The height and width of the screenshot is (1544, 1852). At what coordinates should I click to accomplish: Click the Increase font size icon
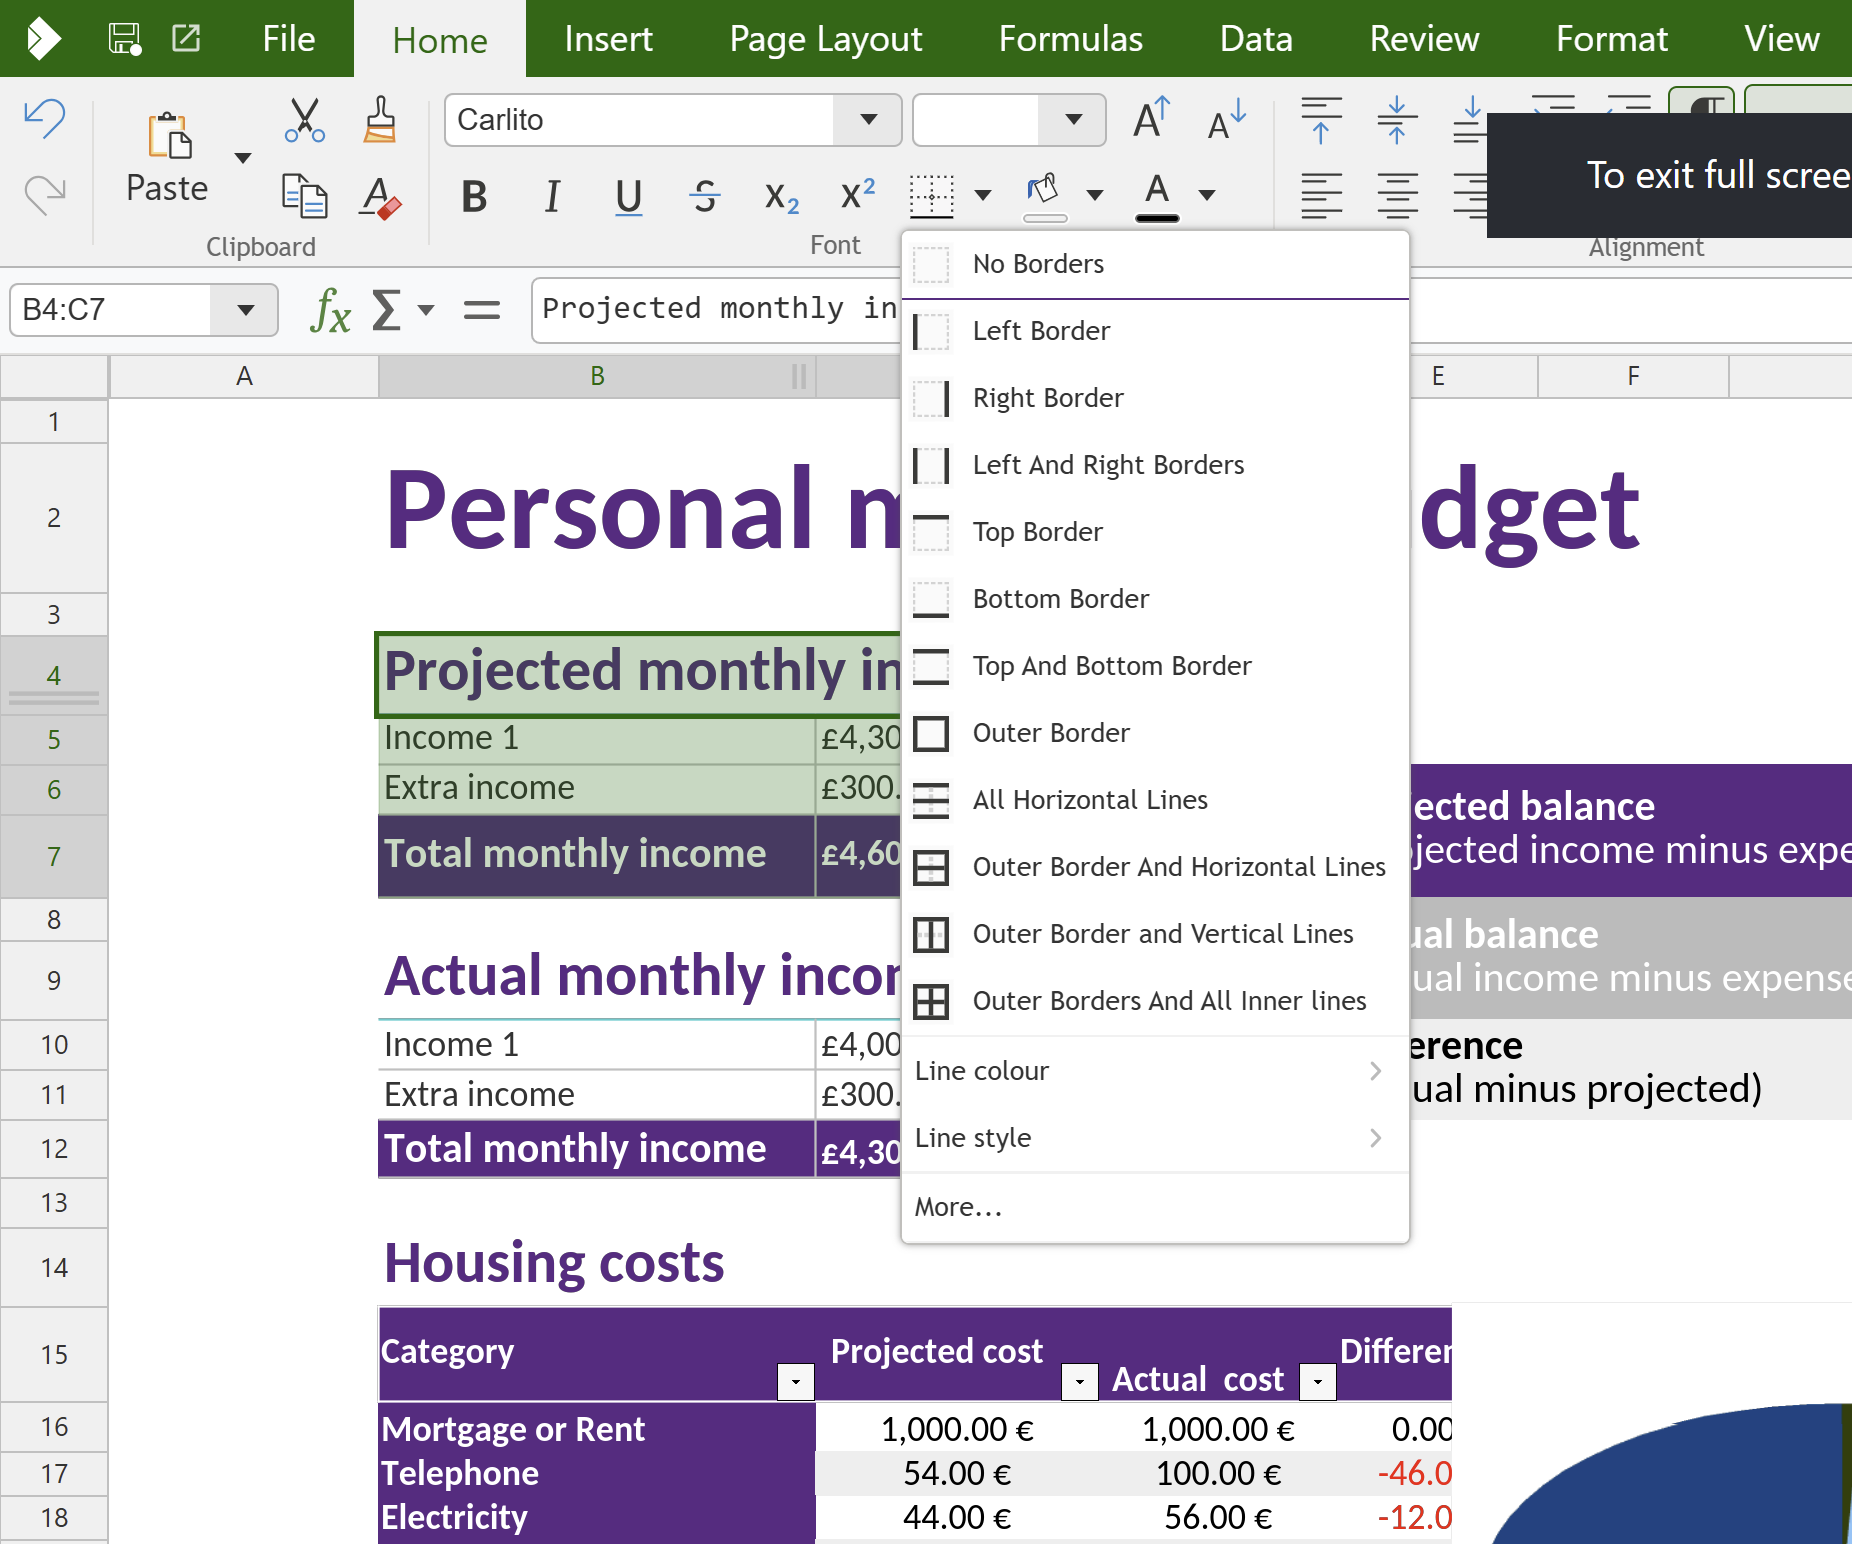[1151, 119]
